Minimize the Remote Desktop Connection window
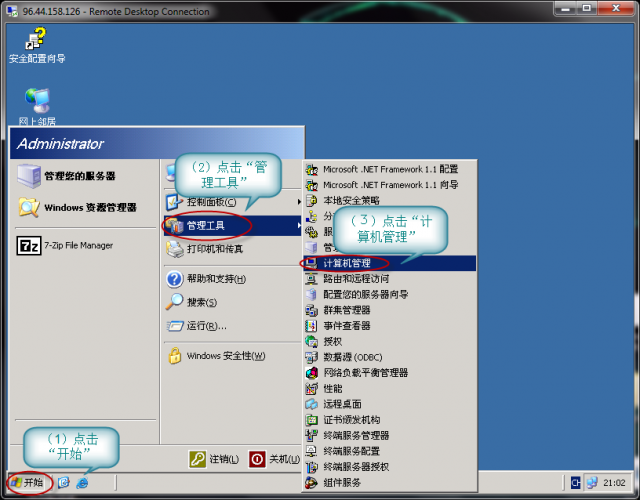The width and height of the screenshot is (640, 500). coord(567,8)
